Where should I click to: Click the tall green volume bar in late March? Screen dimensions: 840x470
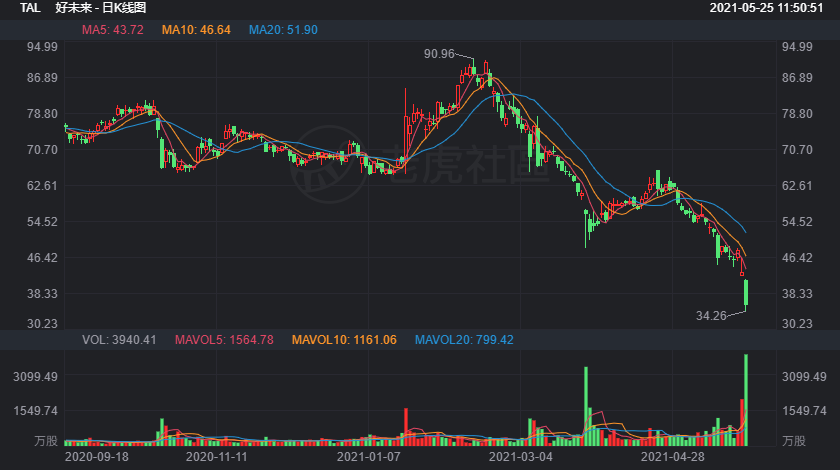[586, 406]
